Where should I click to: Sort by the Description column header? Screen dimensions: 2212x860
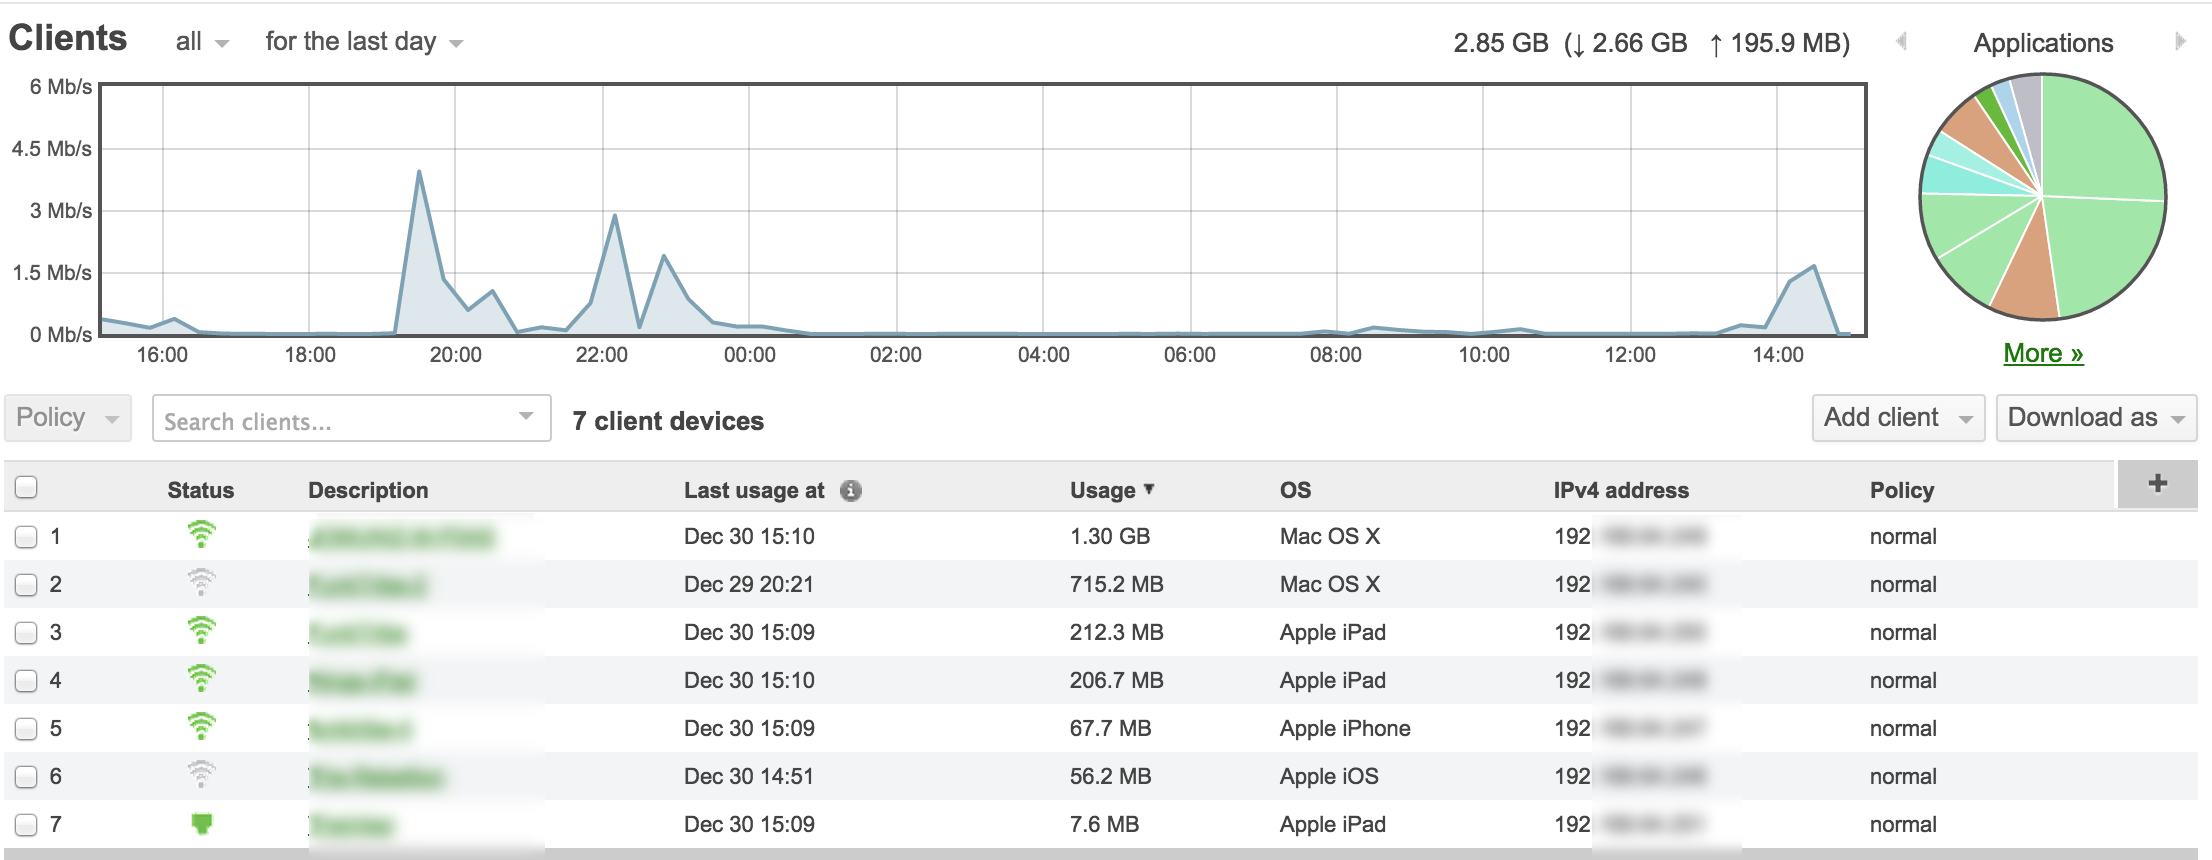(367, 490)
